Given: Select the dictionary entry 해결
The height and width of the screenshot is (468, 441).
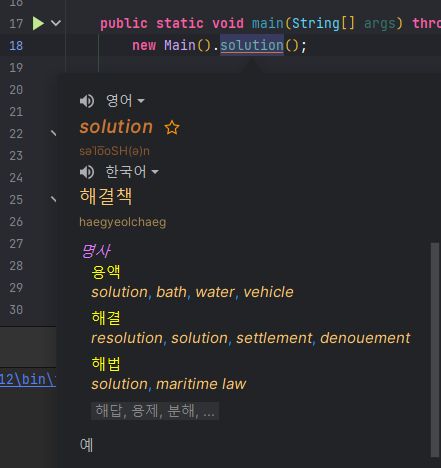Looking at the screenshot, I should pos(106,318).
